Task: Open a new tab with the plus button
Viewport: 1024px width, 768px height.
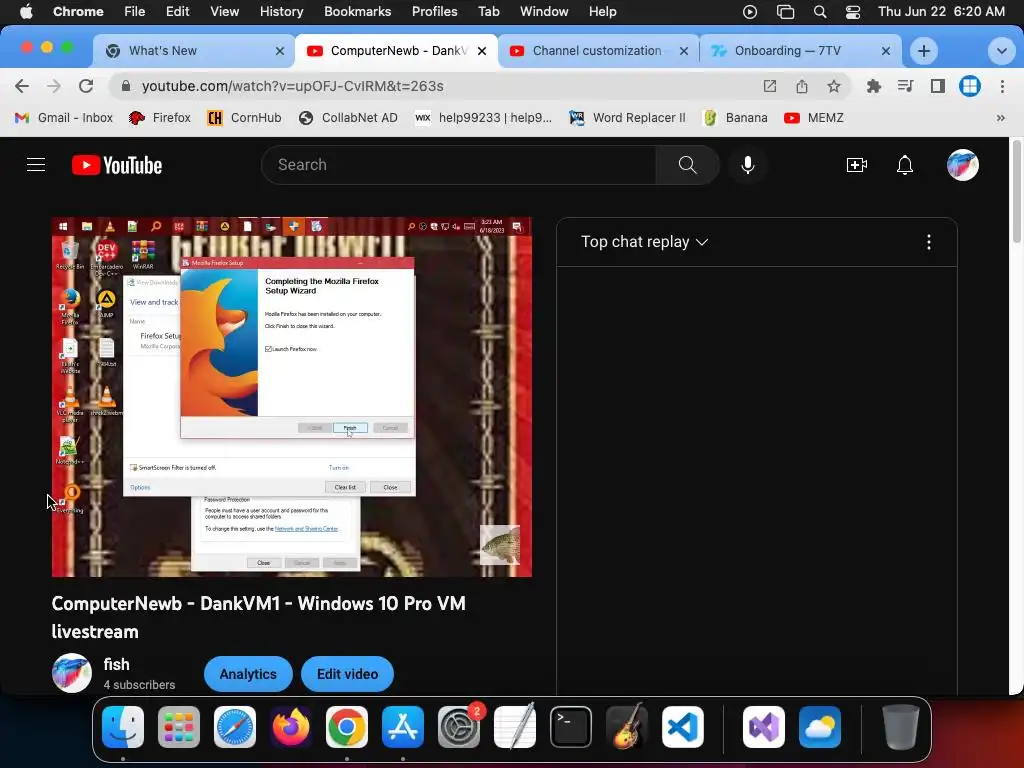Action: (923, 51)
